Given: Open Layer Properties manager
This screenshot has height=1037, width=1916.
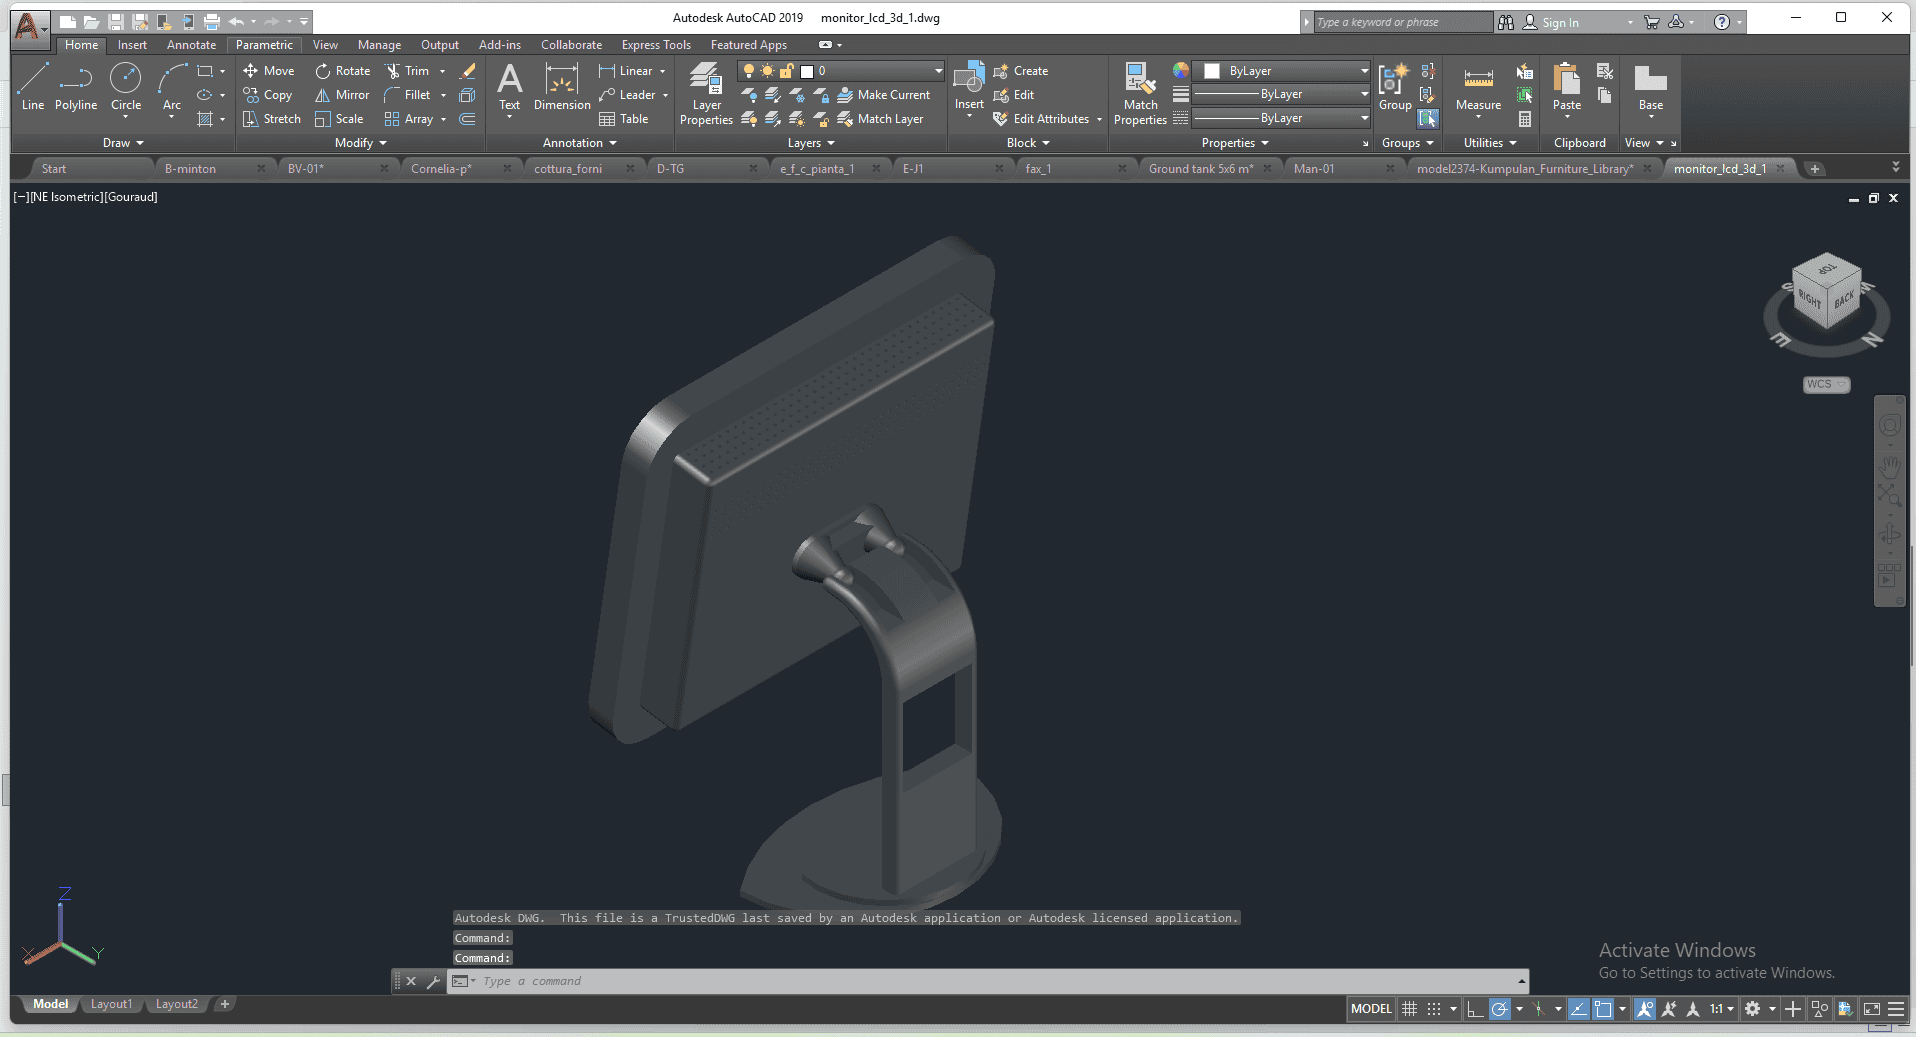Looking at the screenshot, I should coord(706,94).
